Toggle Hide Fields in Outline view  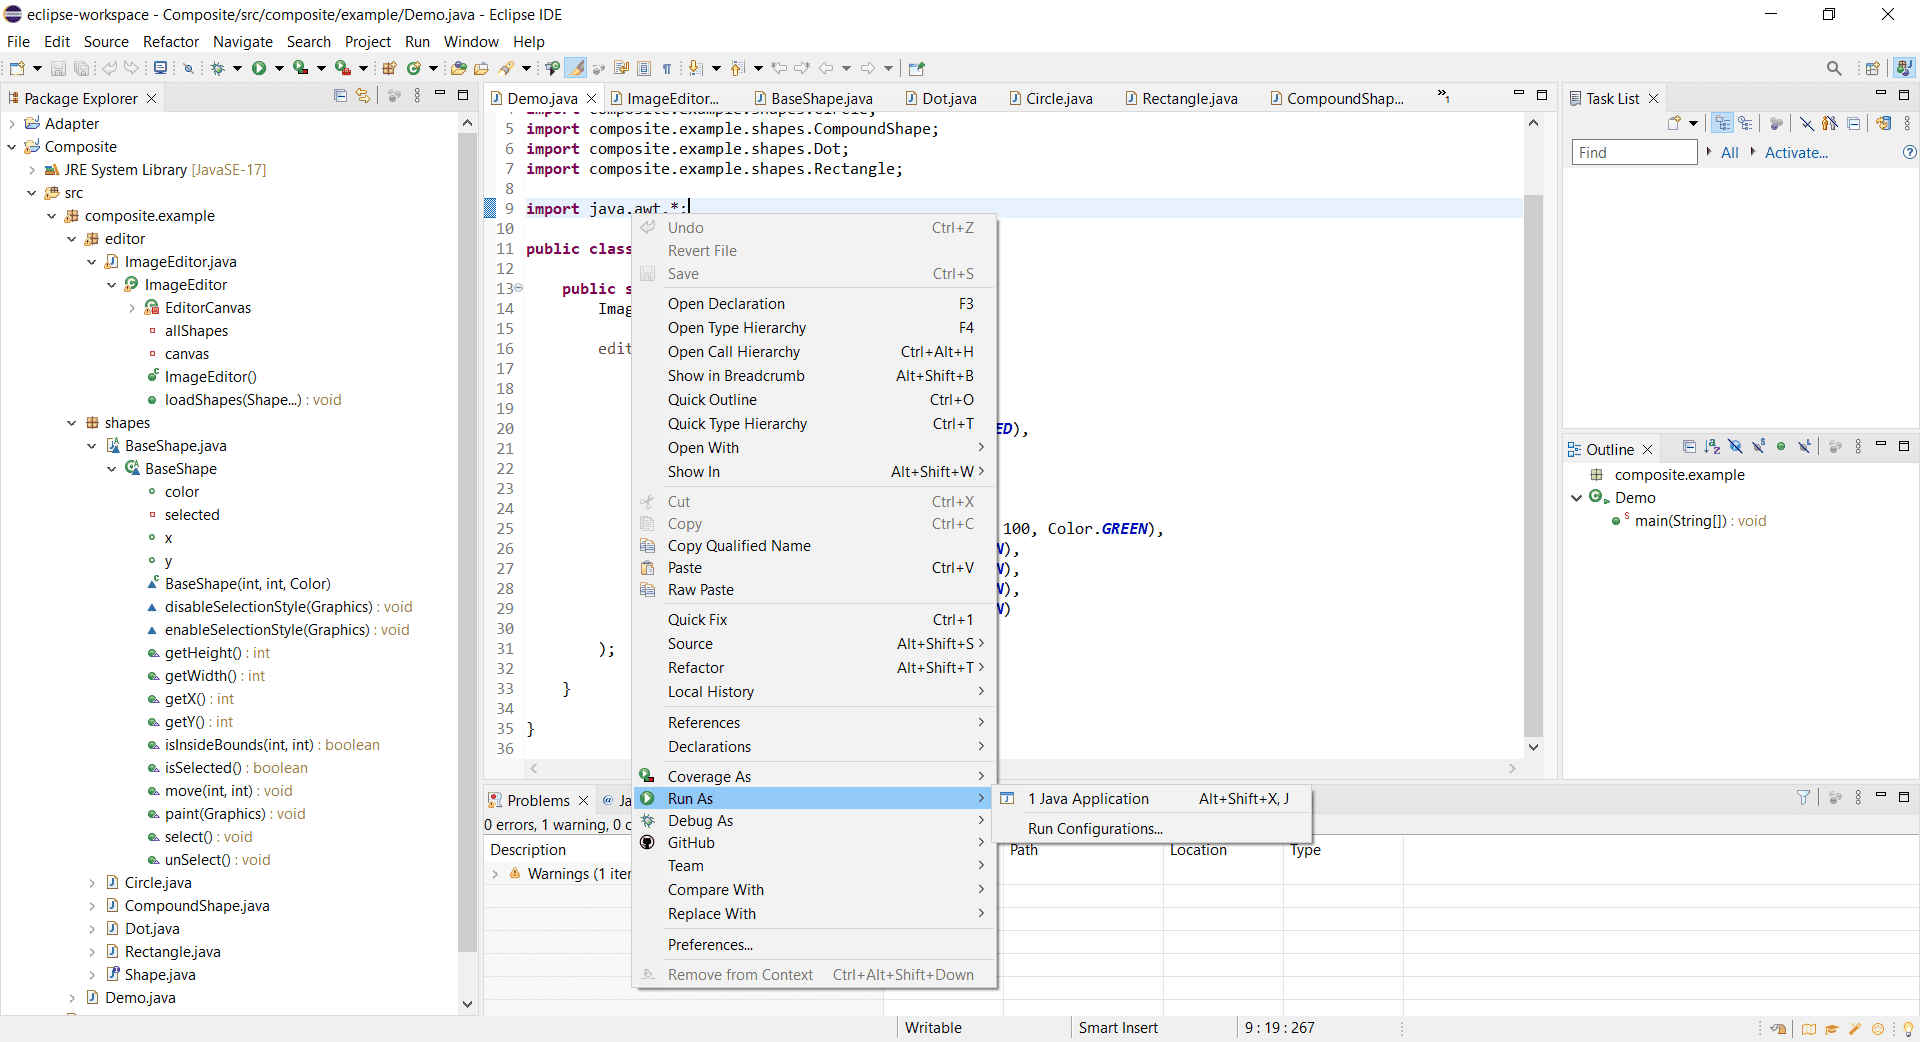click(x=1735, y=447)
